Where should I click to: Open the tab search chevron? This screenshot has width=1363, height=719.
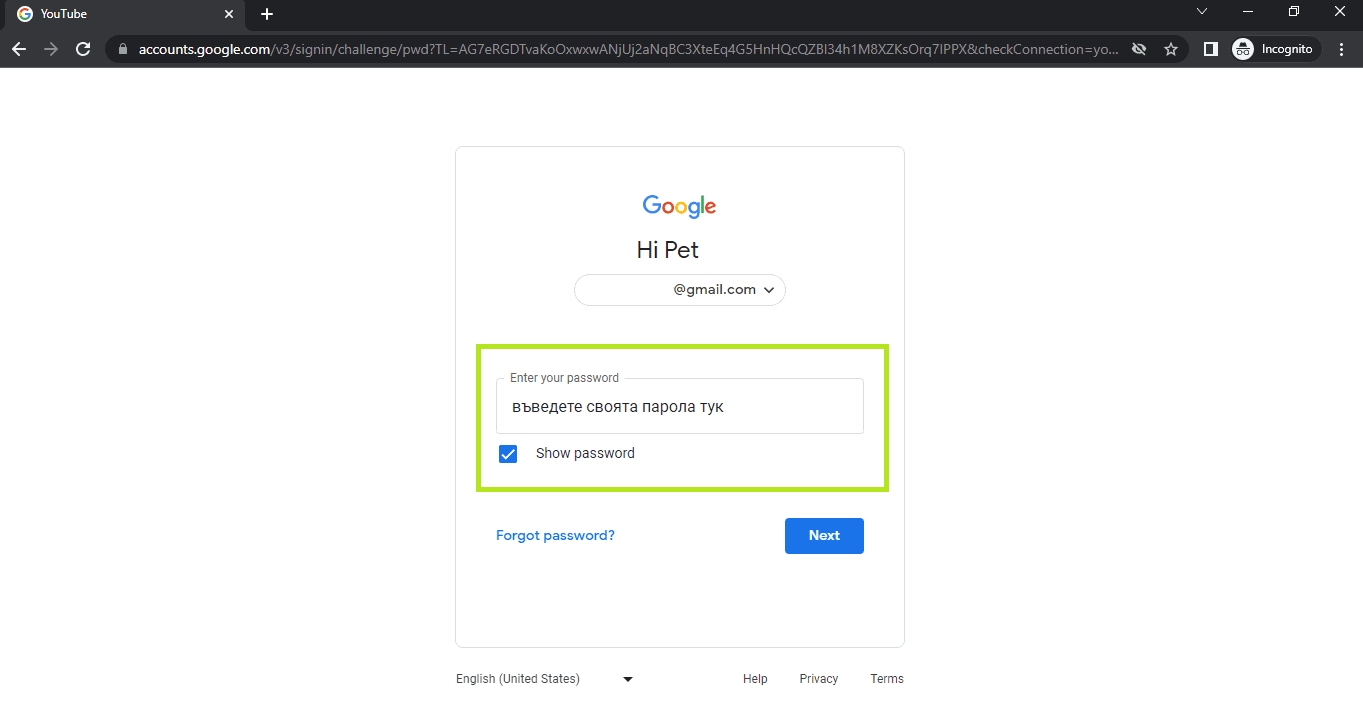point(1202,12)
